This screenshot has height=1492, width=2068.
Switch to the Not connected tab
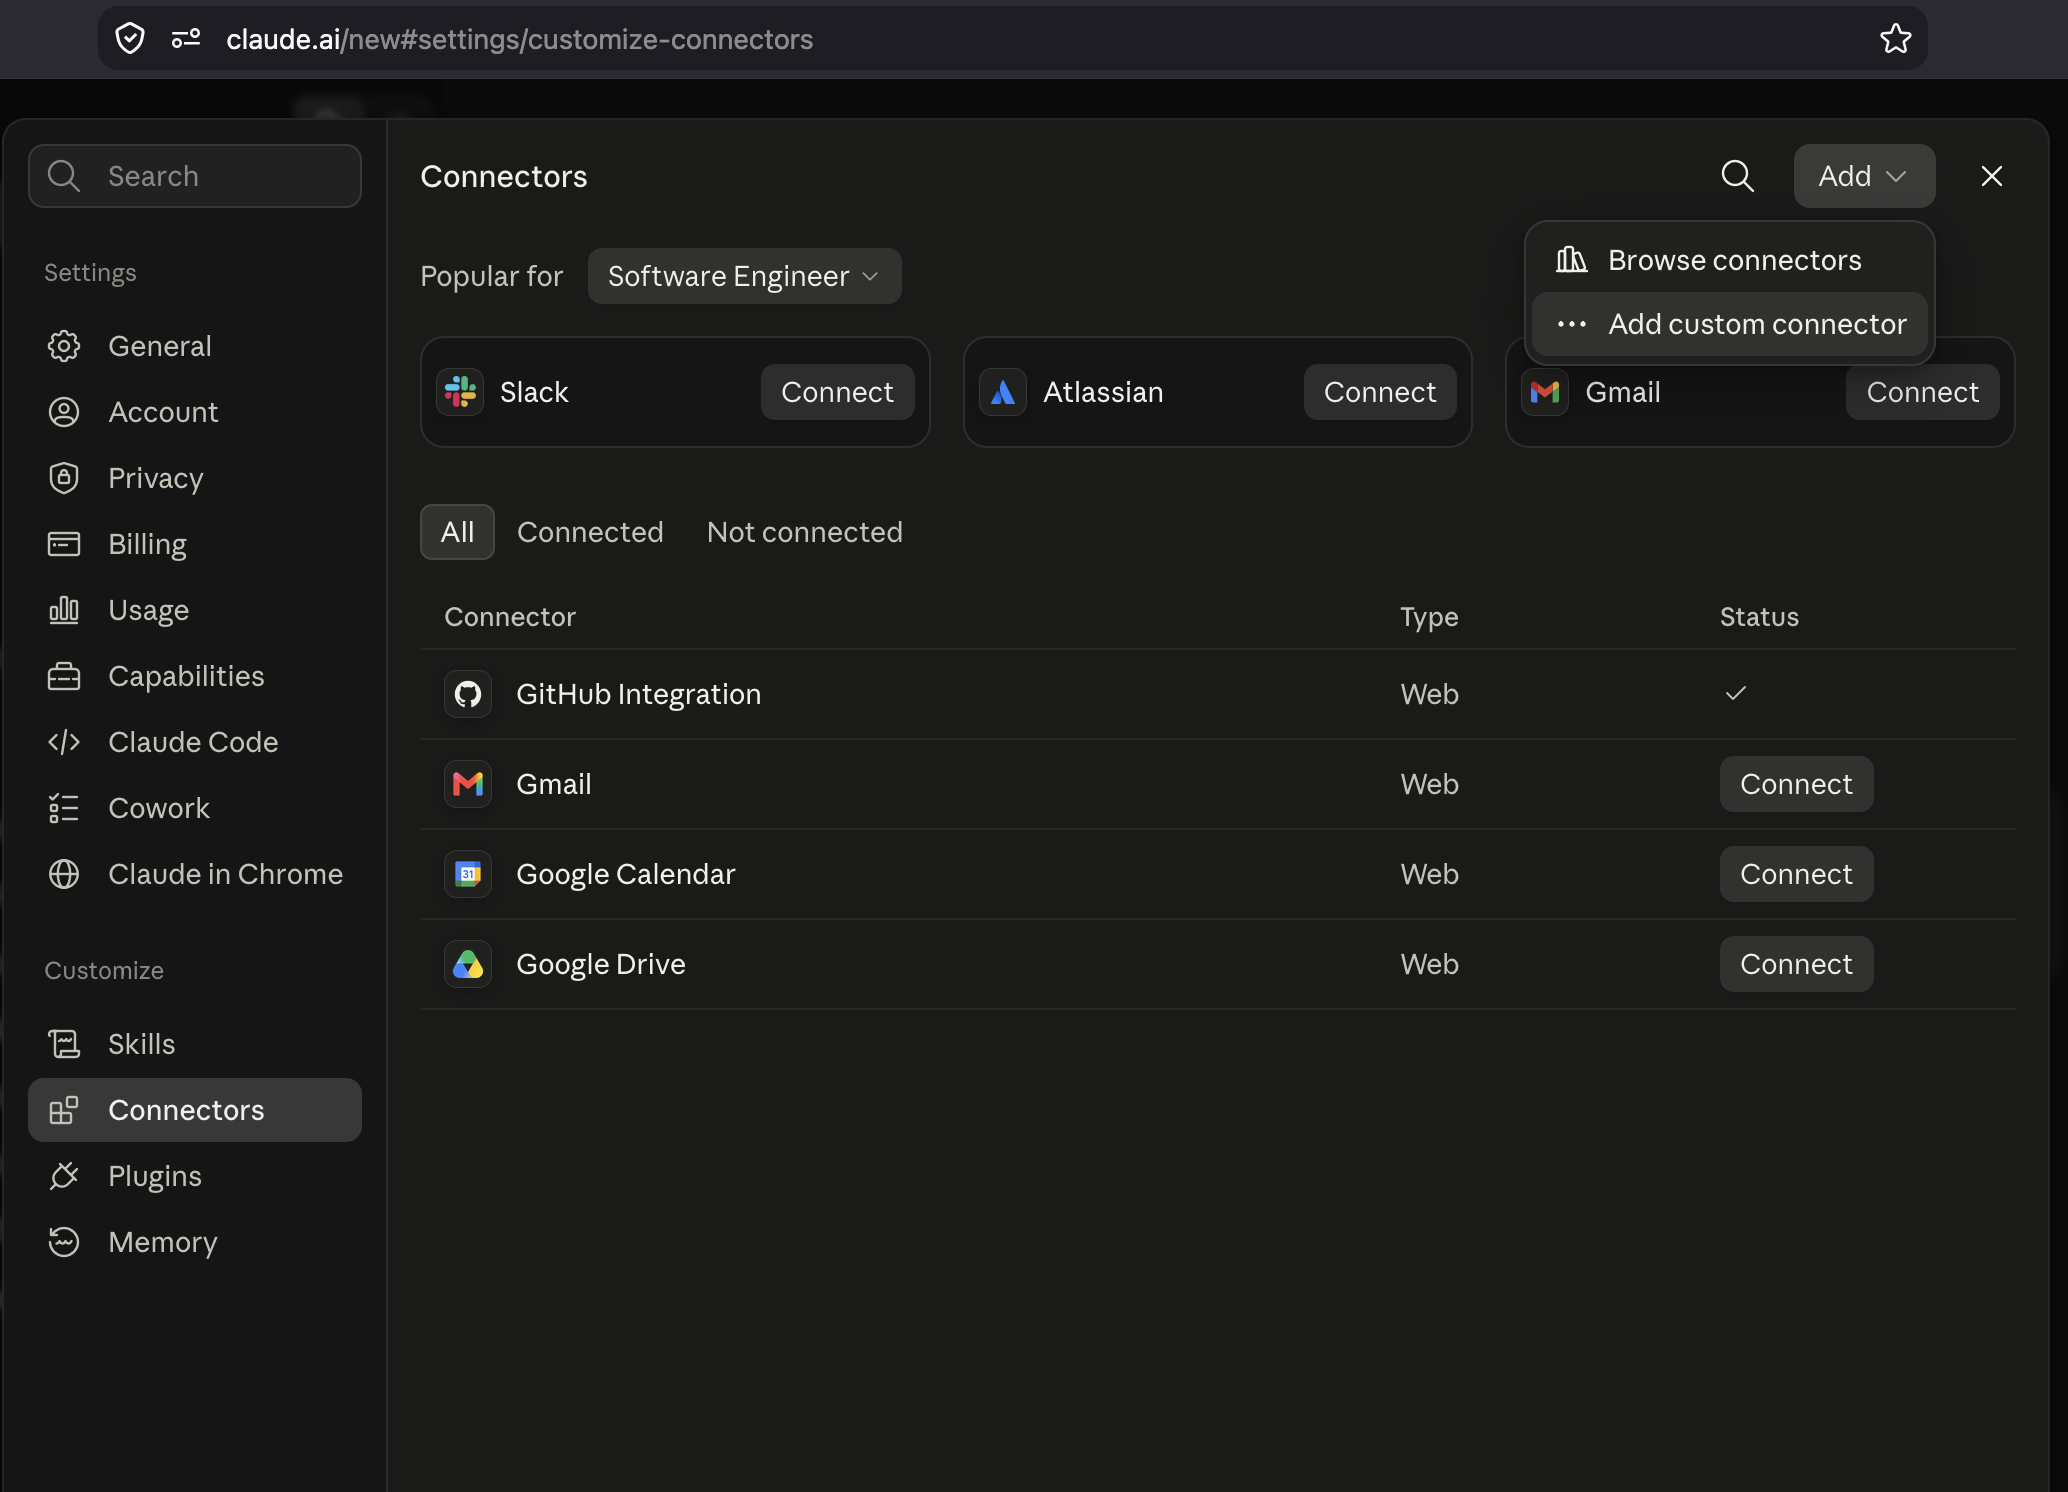(804, 532)
